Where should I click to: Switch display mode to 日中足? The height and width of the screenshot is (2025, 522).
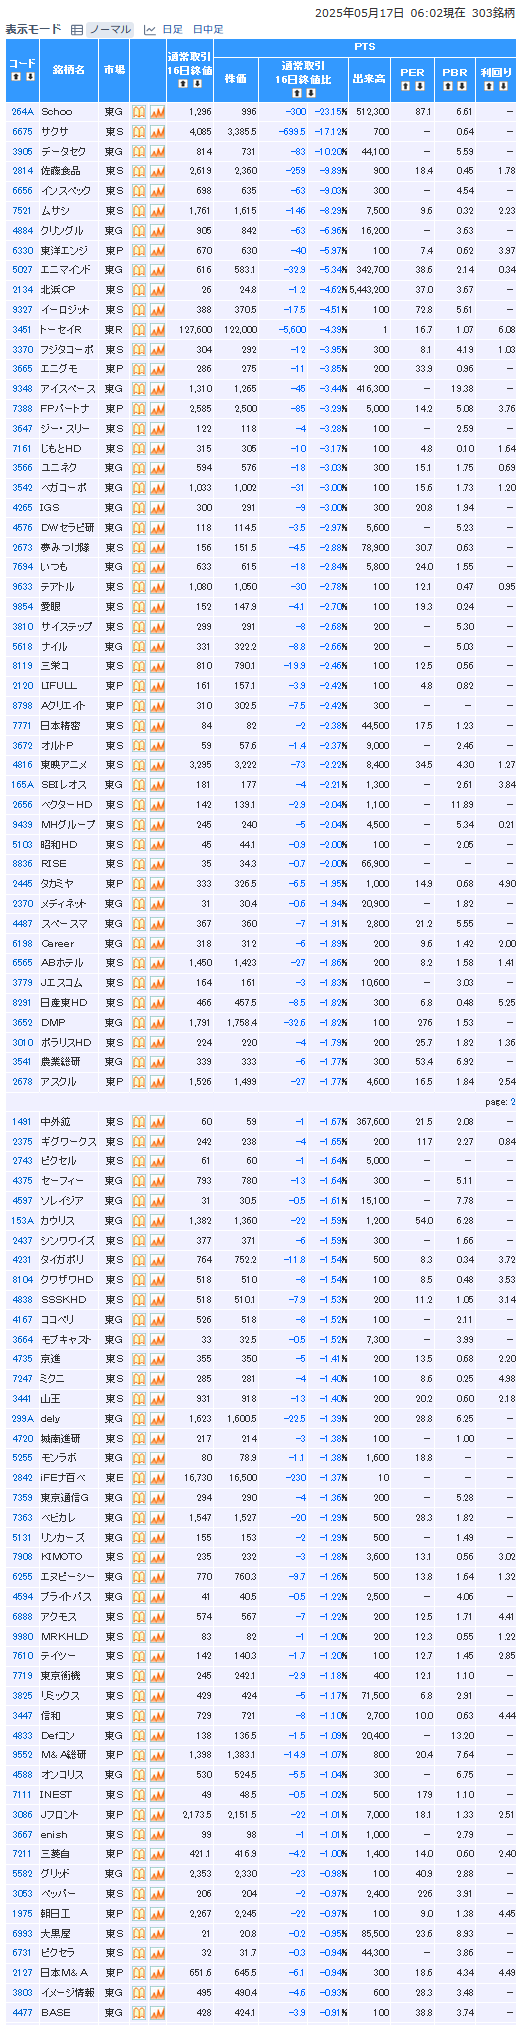point(208,30)
